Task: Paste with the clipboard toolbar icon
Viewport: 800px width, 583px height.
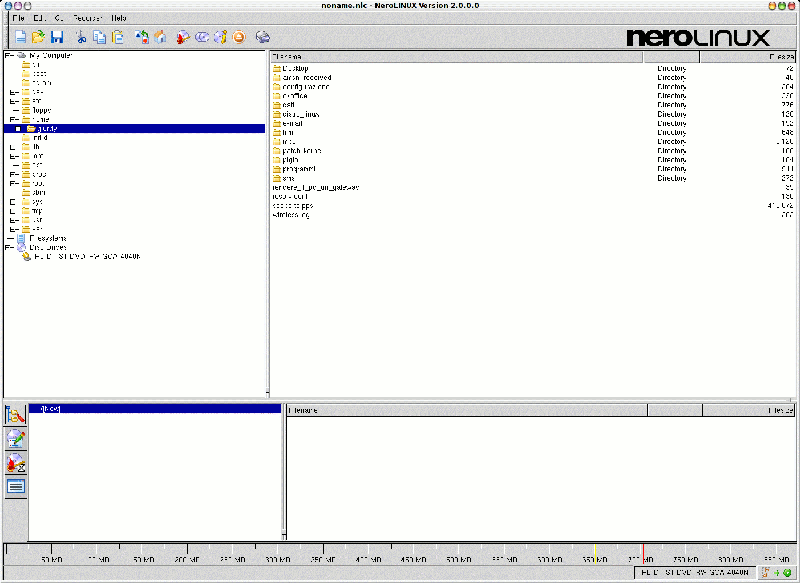Action: [118, 37]
